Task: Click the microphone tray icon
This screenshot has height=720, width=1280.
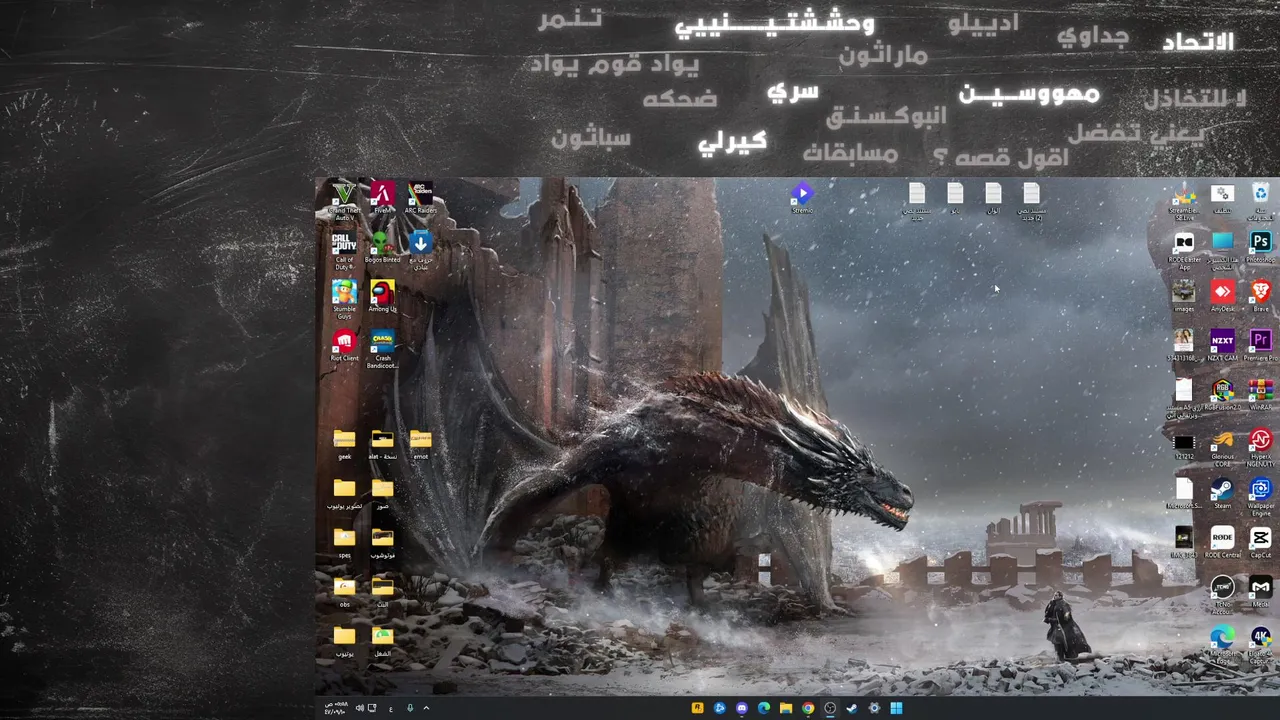Action: [409, 708]
